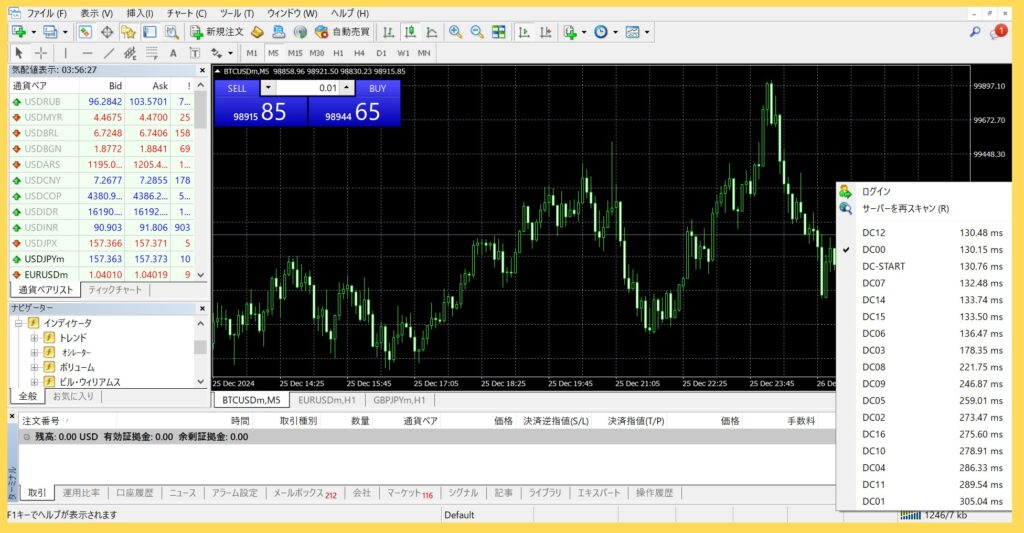This screenshot has height=533, width=1024.
Task: Click the zoom out magnifier icon
Action: pos(477,32)
